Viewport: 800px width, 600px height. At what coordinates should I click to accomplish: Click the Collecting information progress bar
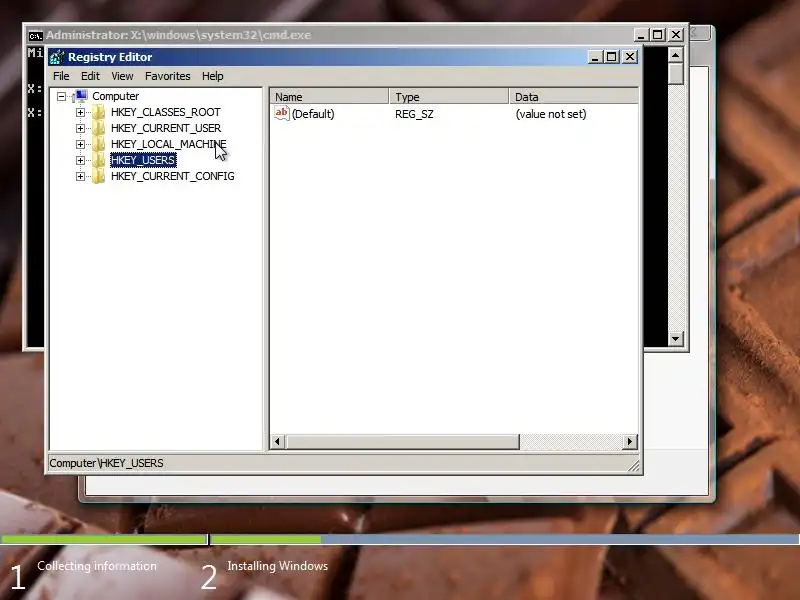coord(104,539)
